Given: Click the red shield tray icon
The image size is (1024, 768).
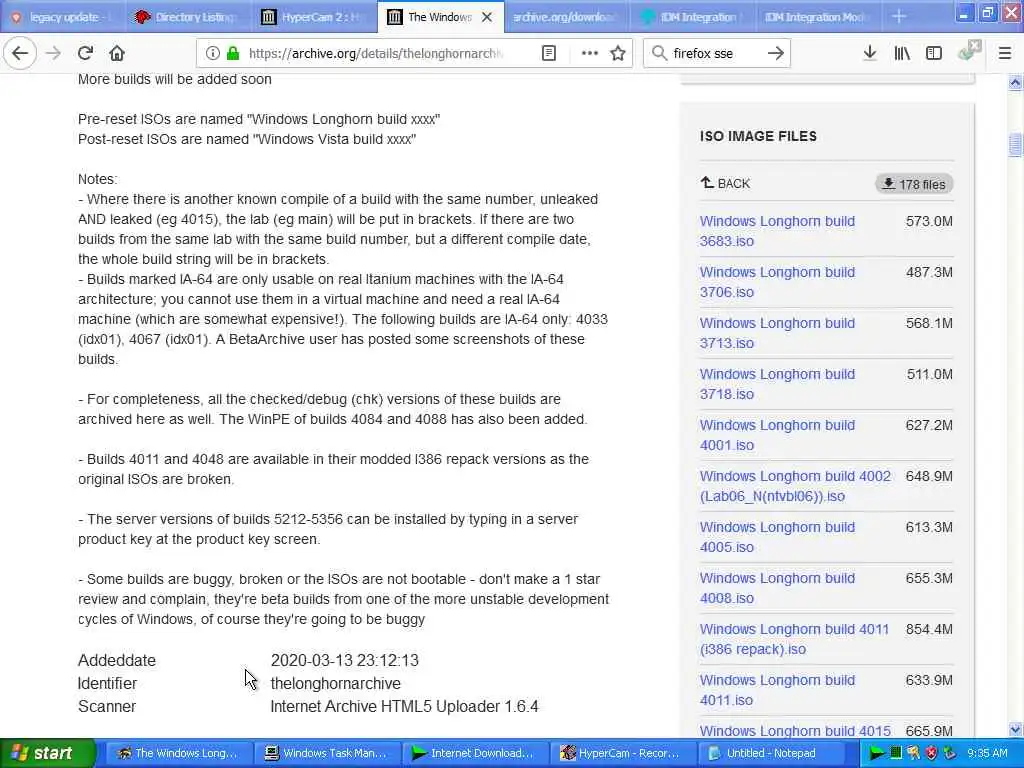Looking at the screenshot, I should pyautogui.click(x=932, y=753).
